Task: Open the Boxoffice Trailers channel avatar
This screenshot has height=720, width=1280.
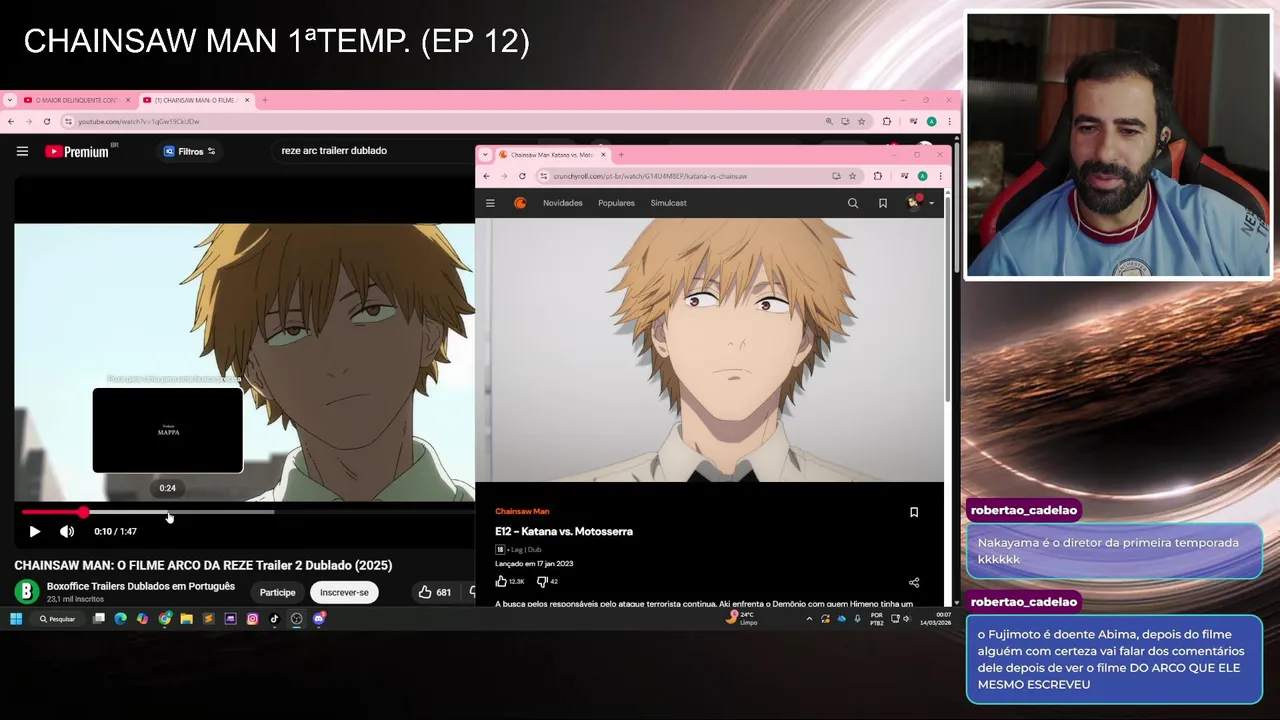Action: pyautogui.click(x=26, y=592)
